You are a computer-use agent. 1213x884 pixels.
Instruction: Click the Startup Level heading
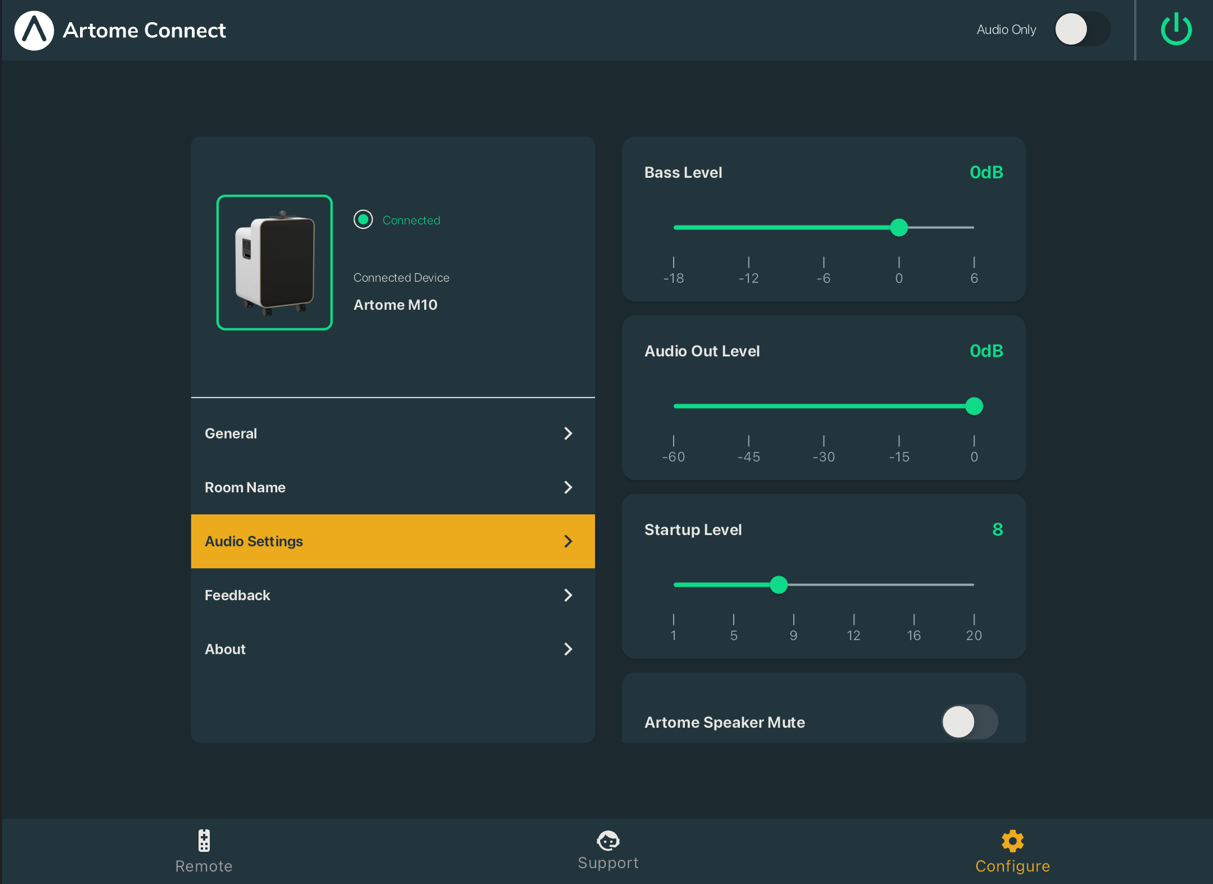point(693,529)
